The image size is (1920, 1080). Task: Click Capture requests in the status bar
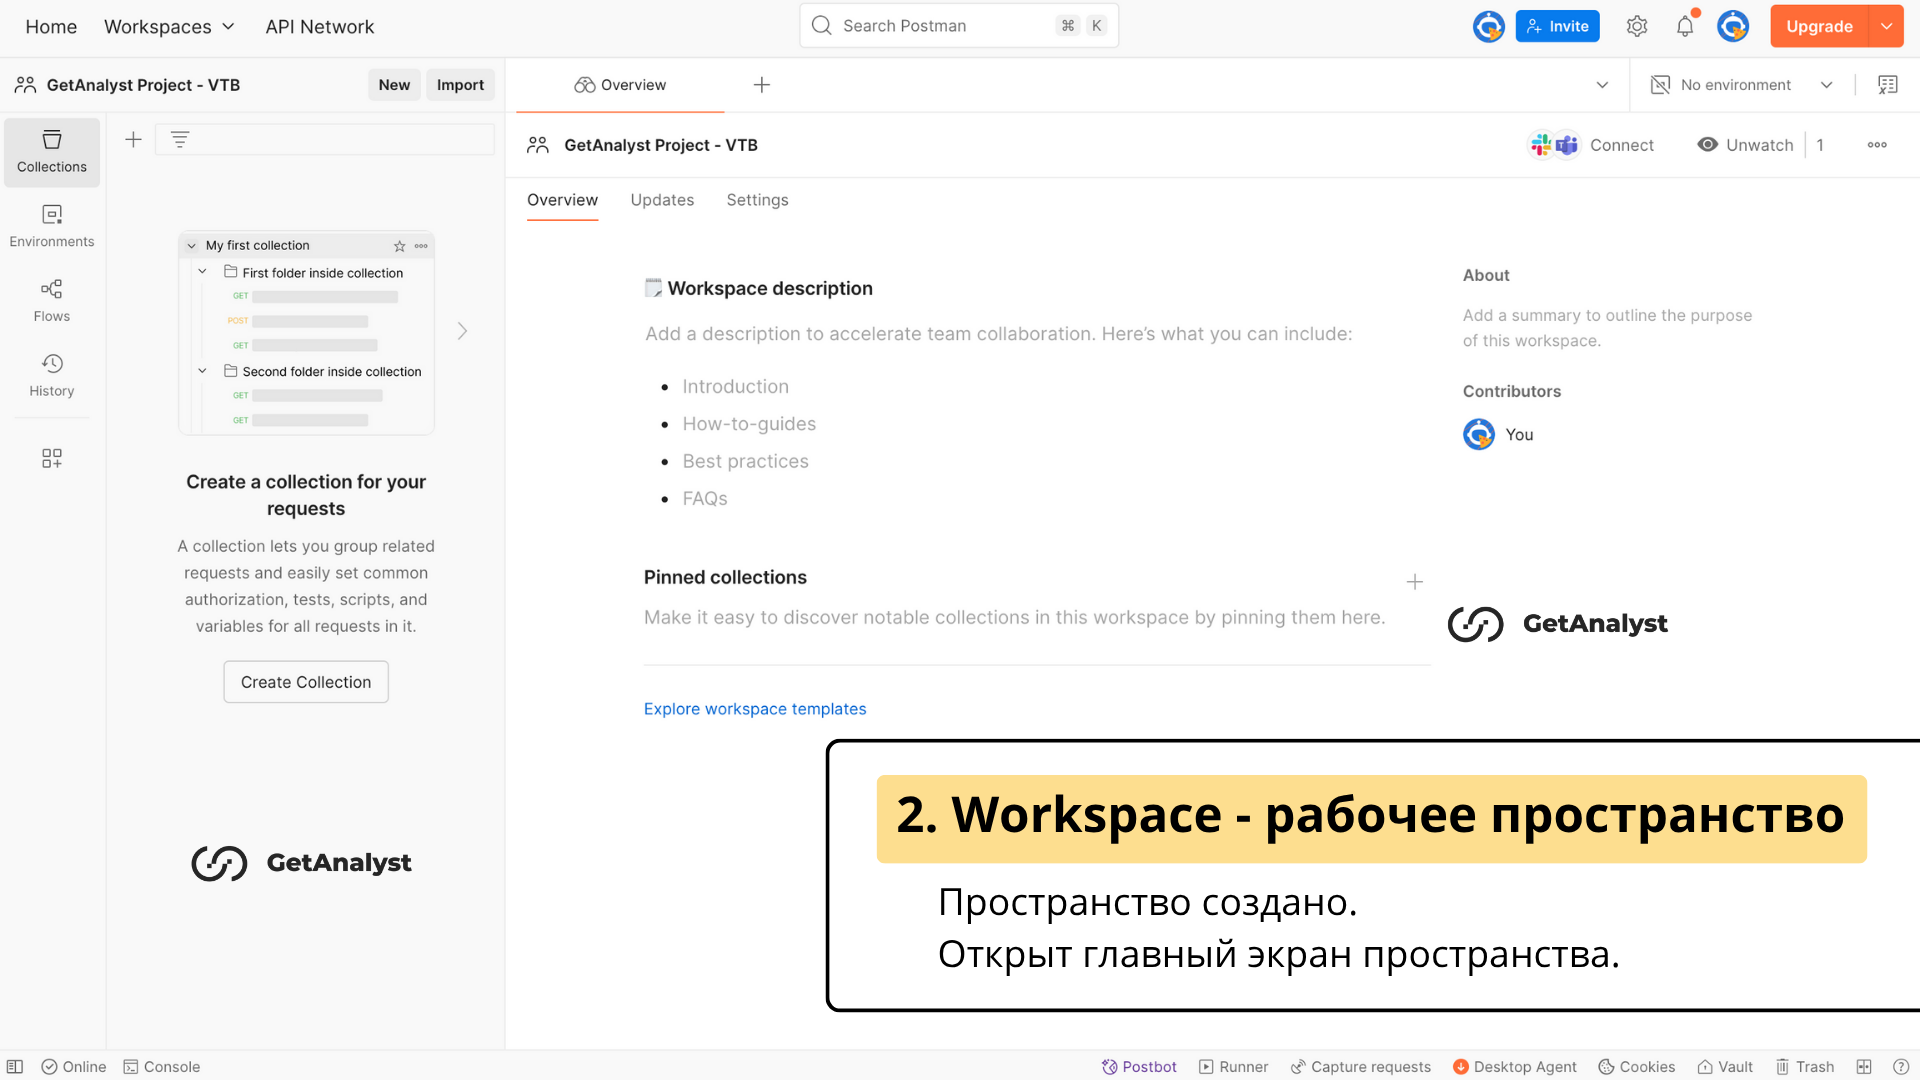click(1360, 1067)
